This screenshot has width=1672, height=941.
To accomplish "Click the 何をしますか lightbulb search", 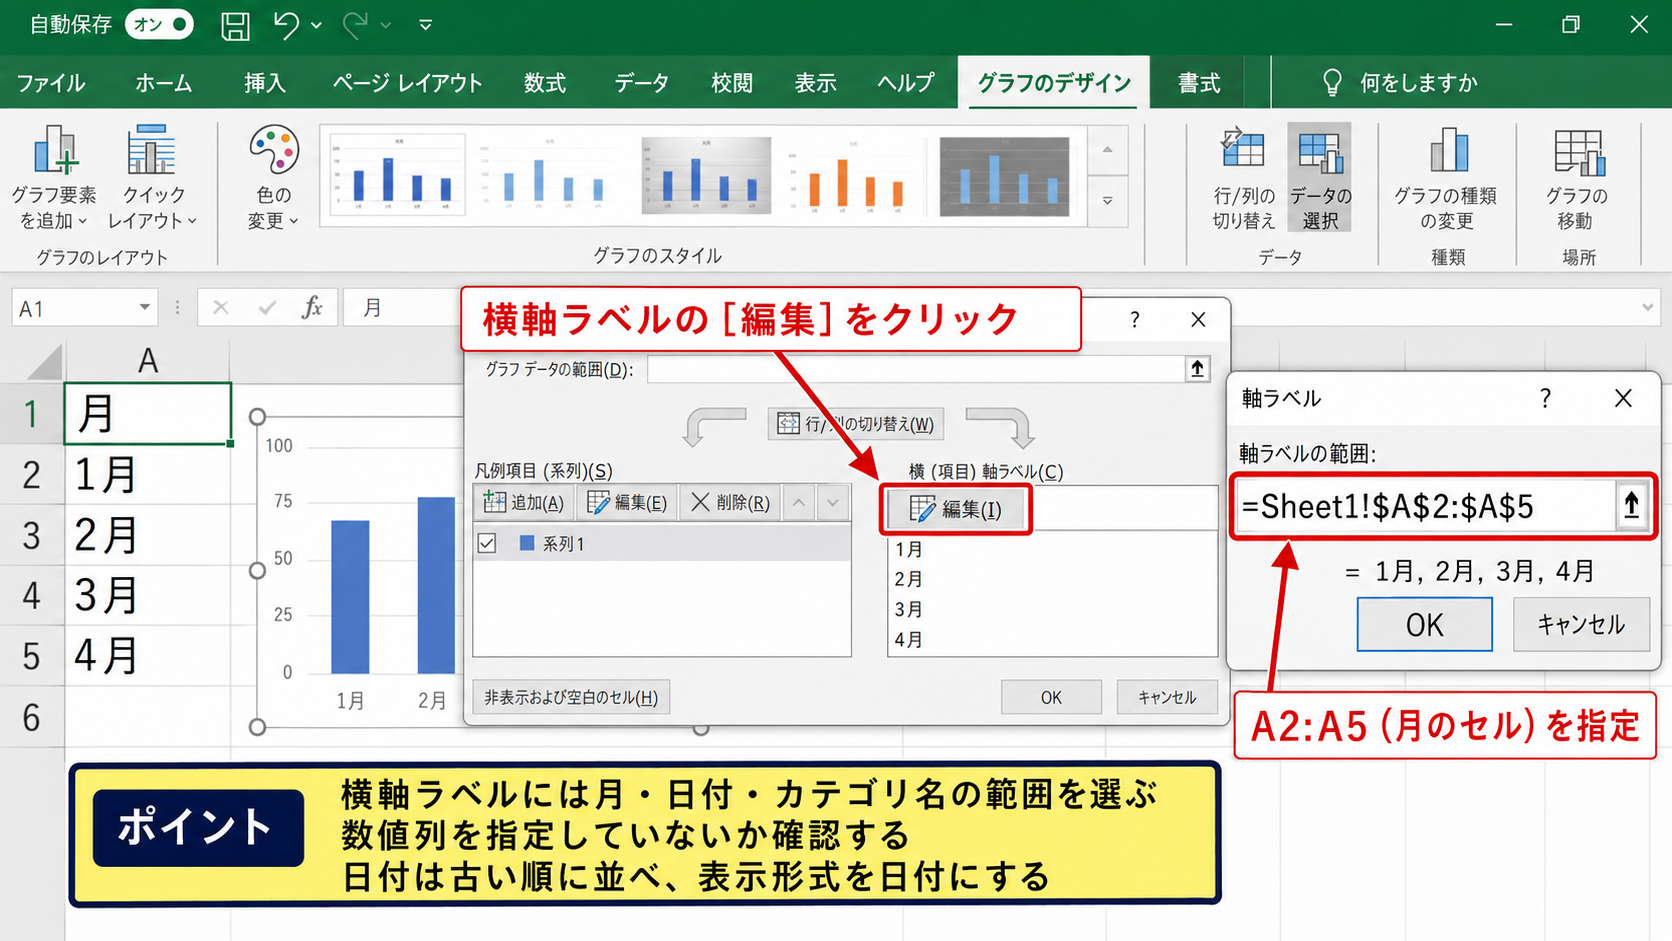I will (1400, 83).
